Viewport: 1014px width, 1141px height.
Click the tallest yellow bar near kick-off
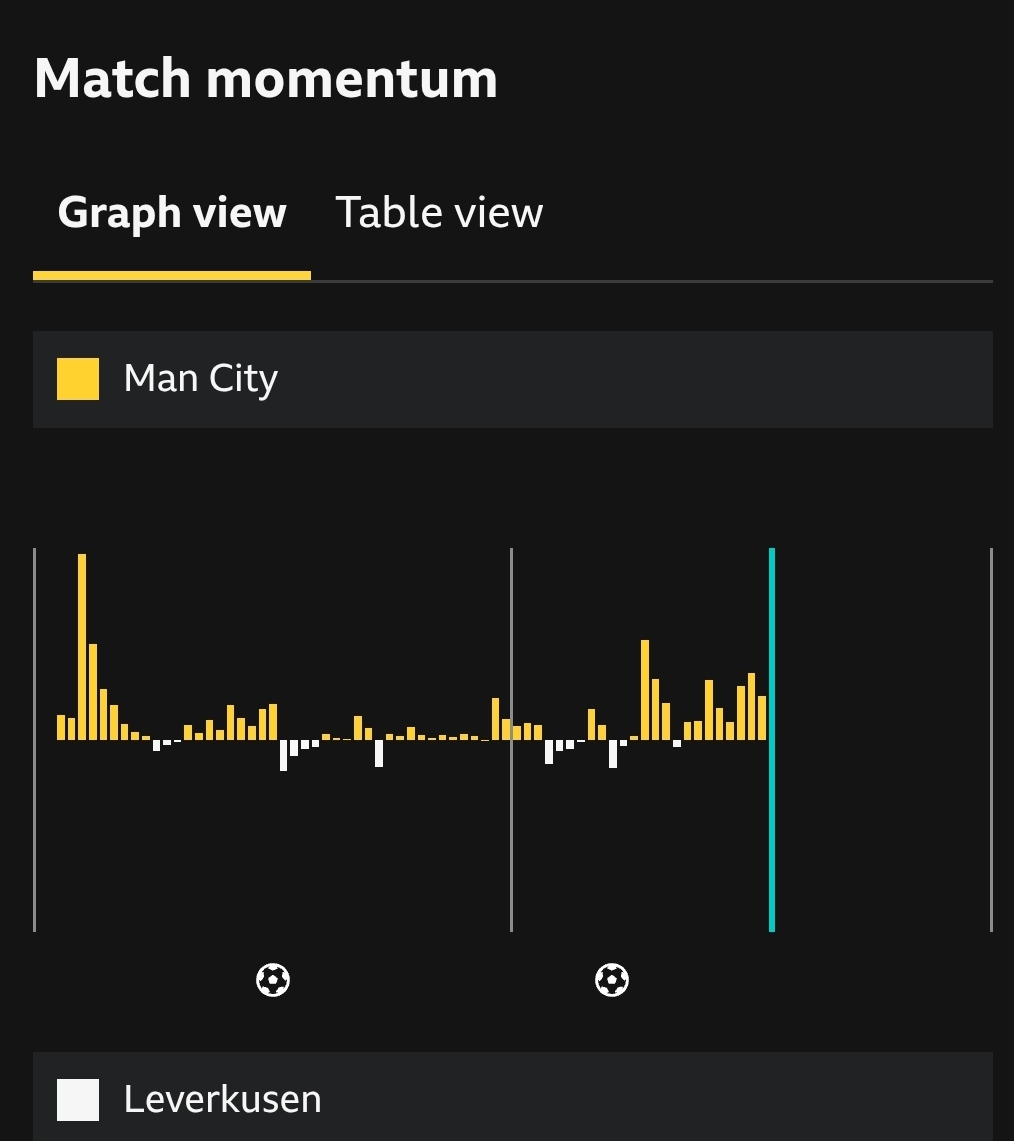[82, 647]
